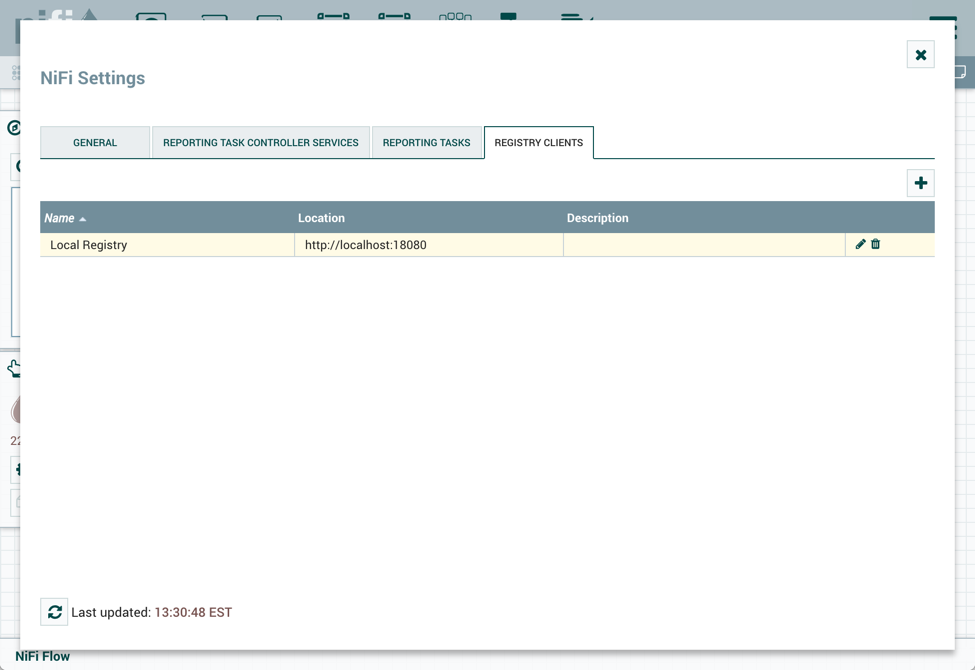Toggle sort order on the Name column

pos(60,217)
